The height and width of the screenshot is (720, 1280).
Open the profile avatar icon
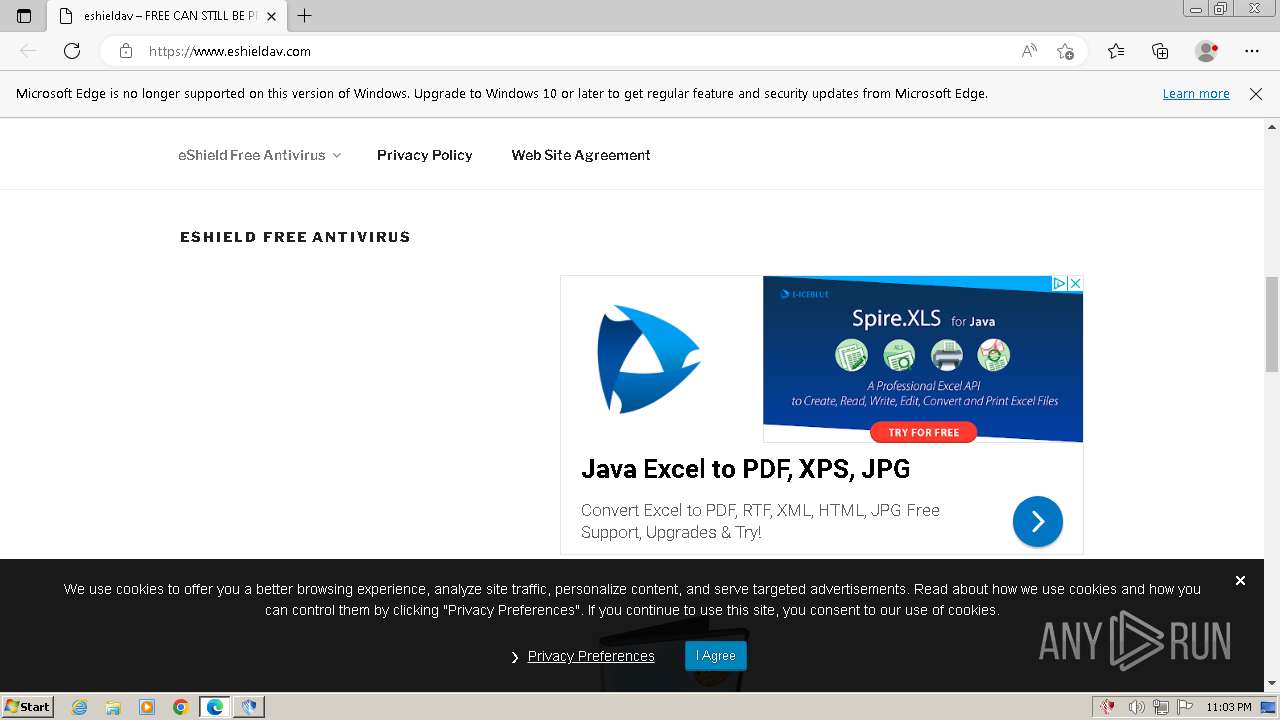1207,51
